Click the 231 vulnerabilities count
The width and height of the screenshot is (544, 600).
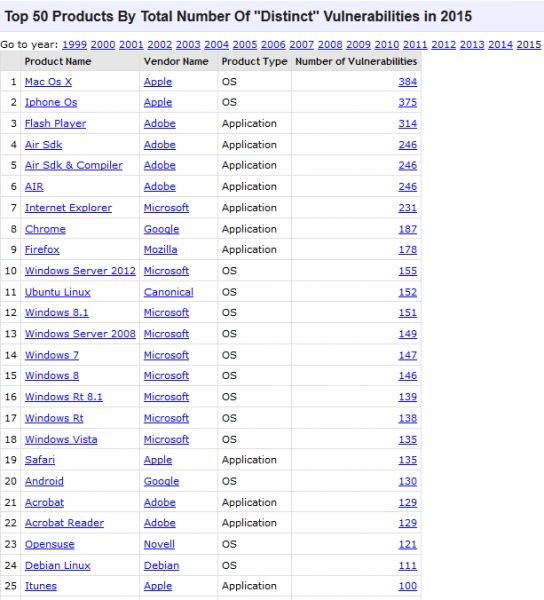click(x=408, y=208)
